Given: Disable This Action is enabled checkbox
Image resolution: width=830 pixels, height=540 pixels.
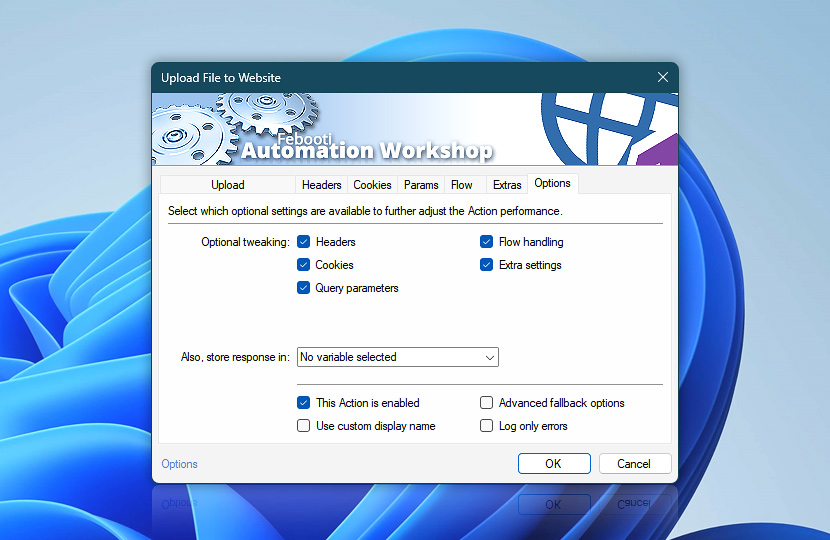Looking at the screenshot, I should 303,403.
